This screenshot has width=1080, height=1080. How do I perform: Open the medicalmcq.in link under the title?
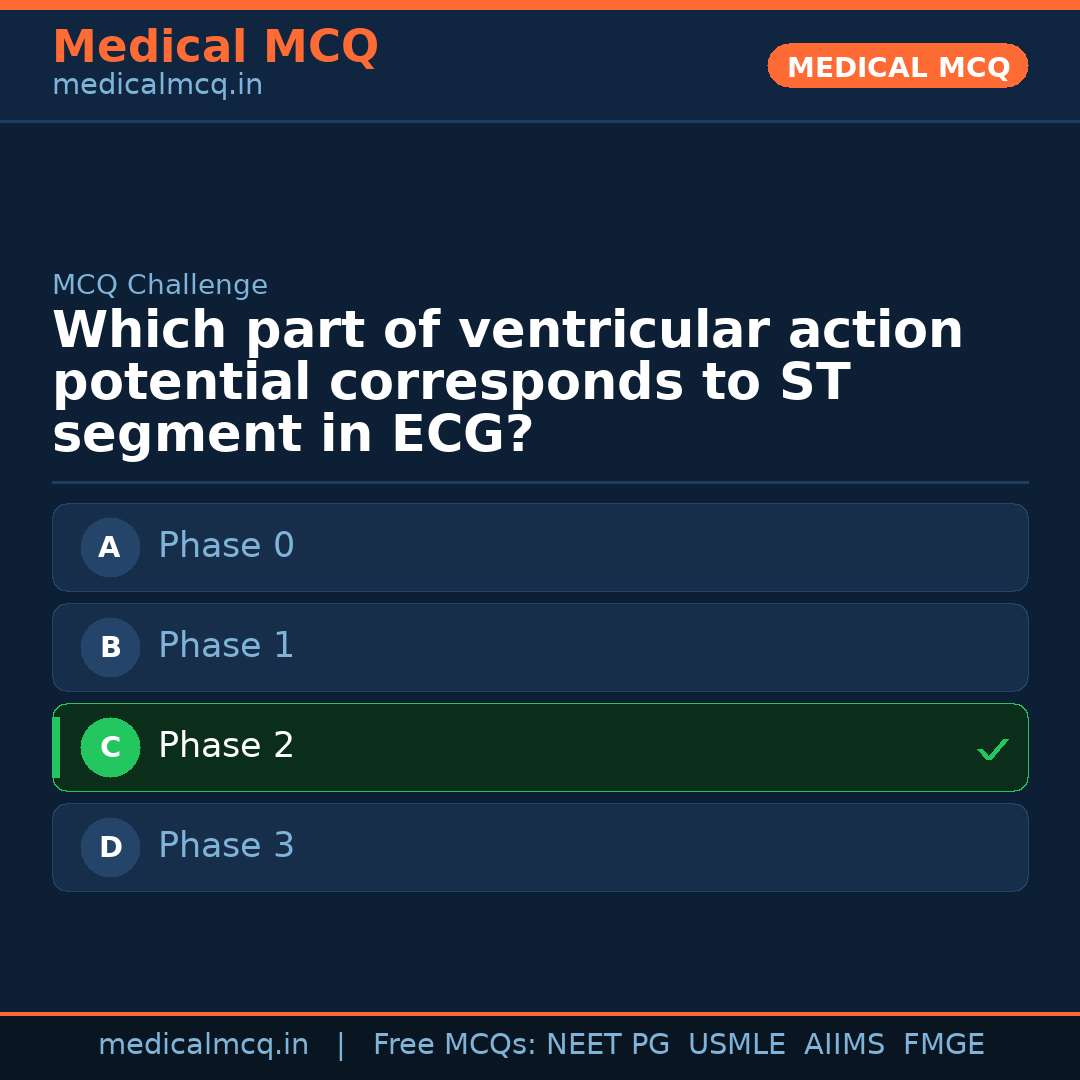157,86
